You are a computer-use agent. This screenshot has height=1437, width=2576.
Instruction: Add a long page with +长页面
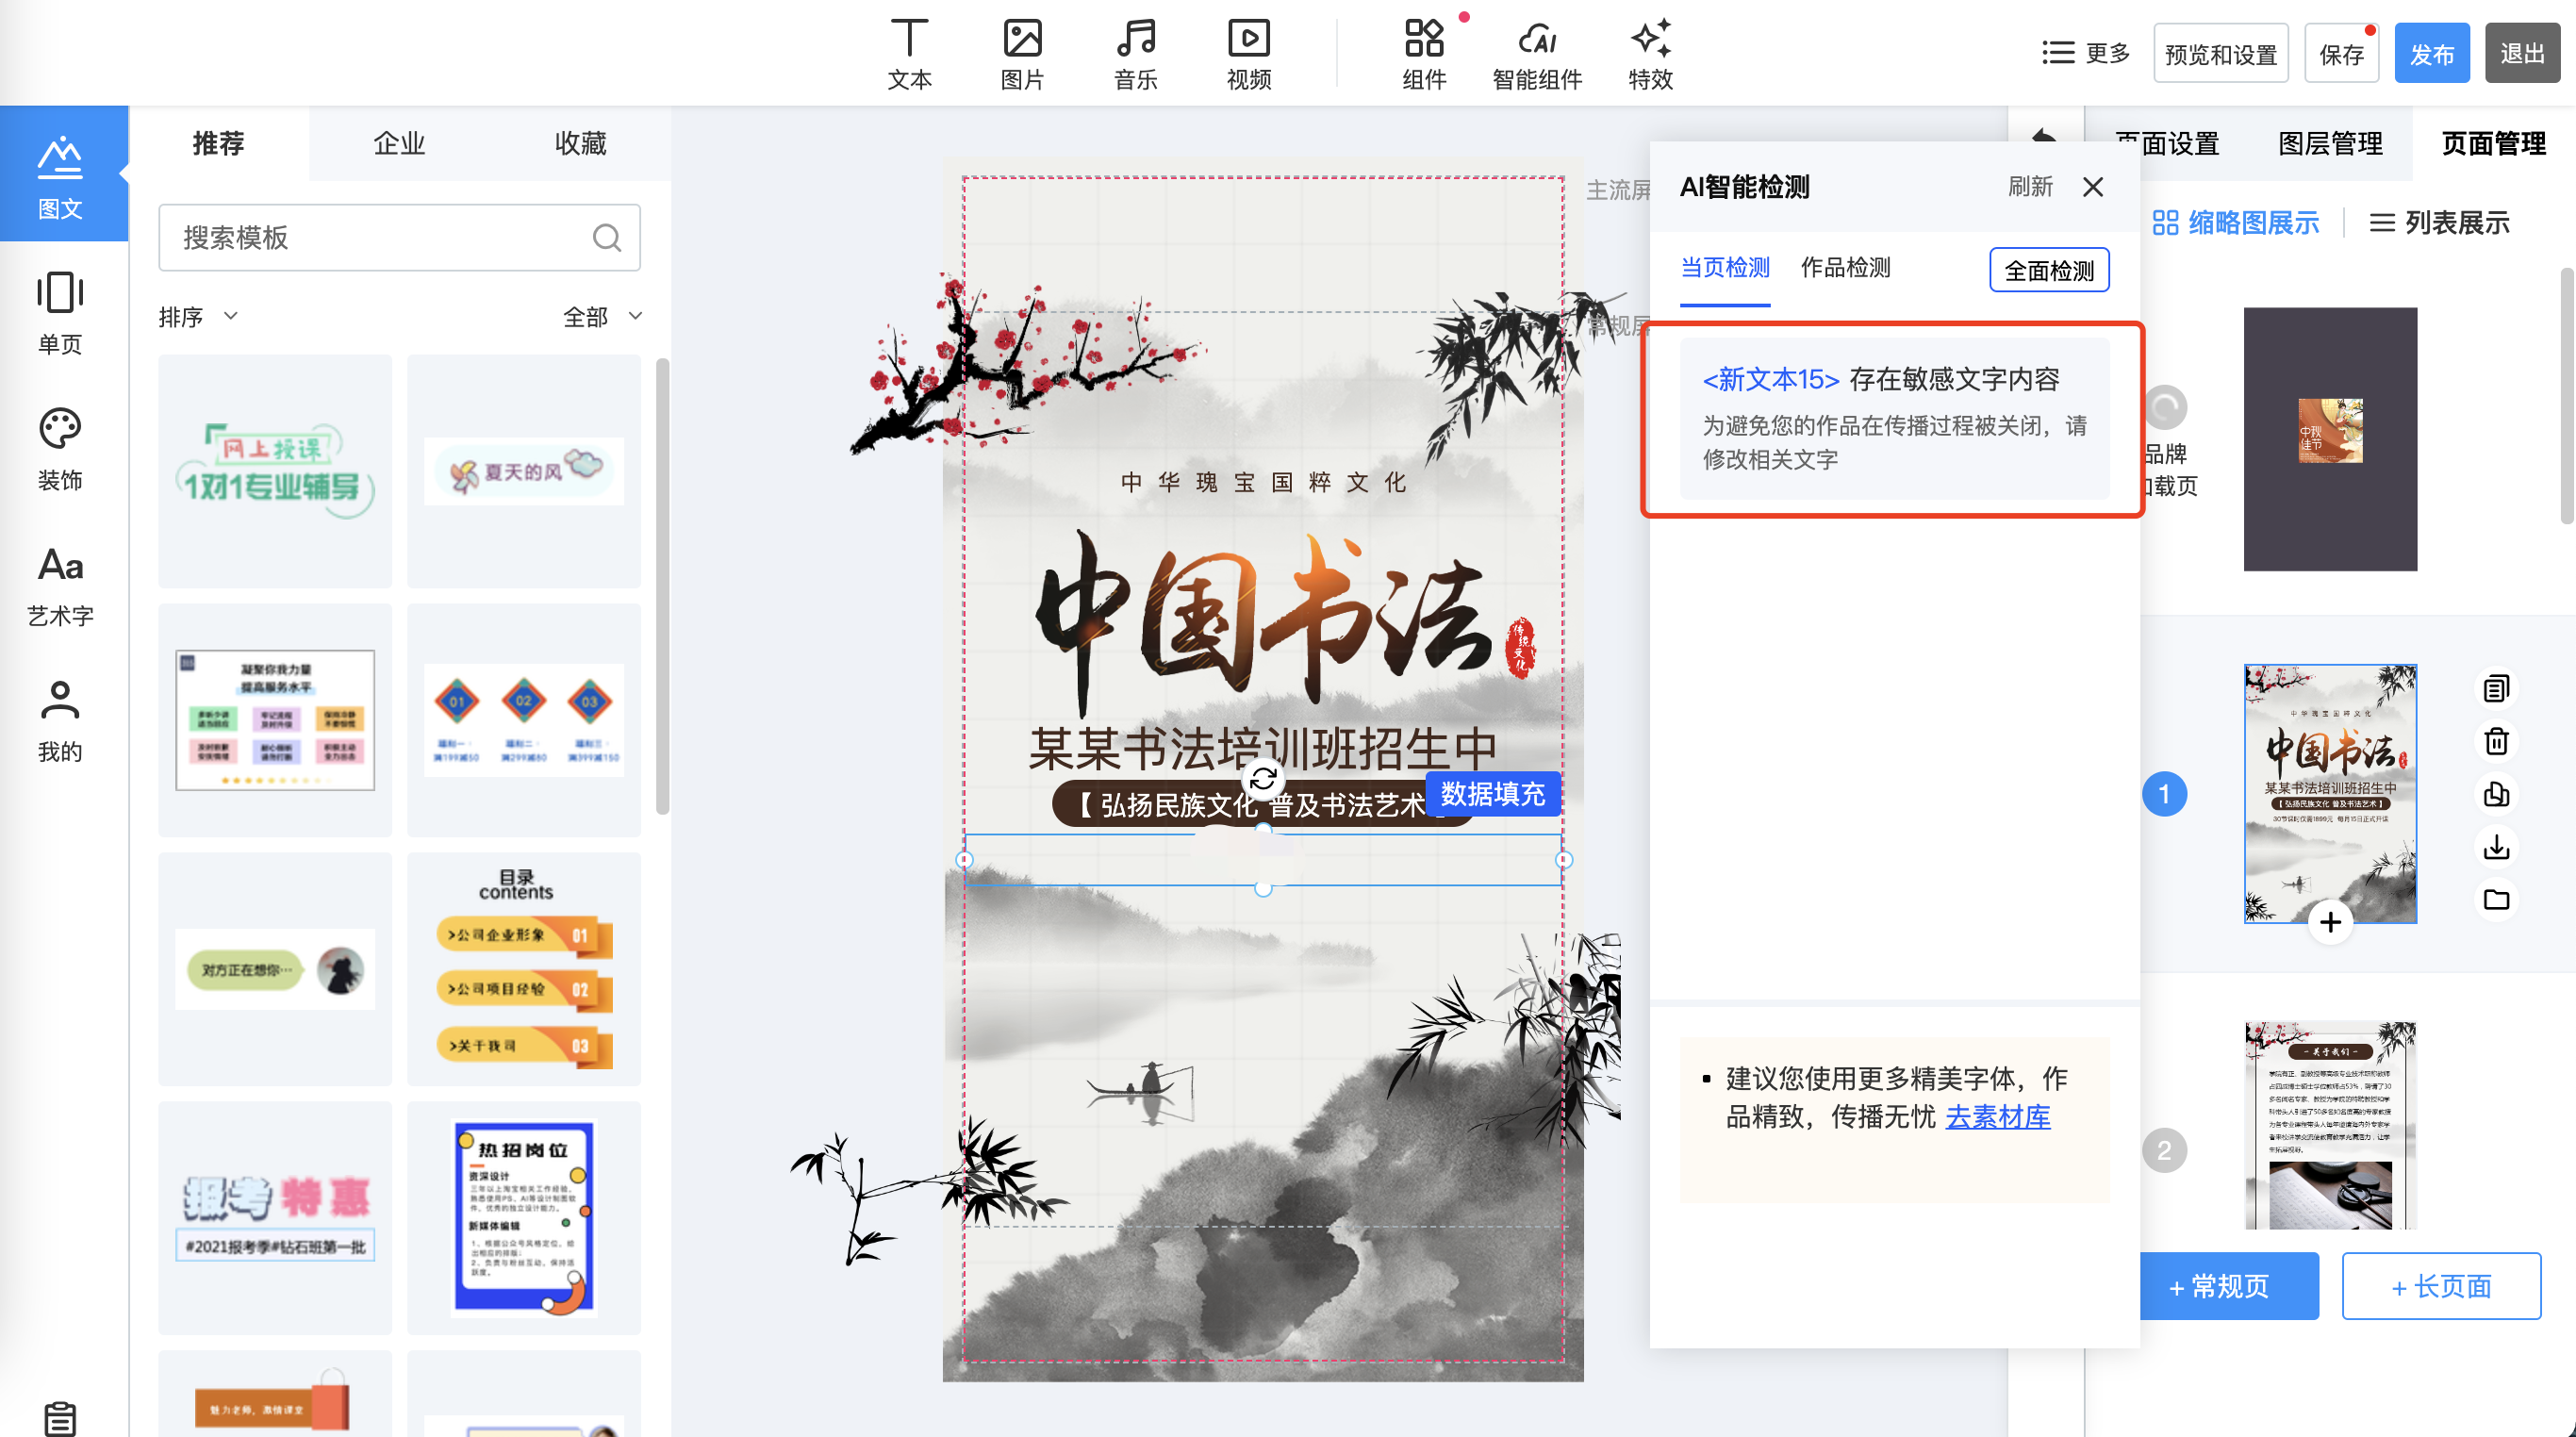coord(2440,1285)
